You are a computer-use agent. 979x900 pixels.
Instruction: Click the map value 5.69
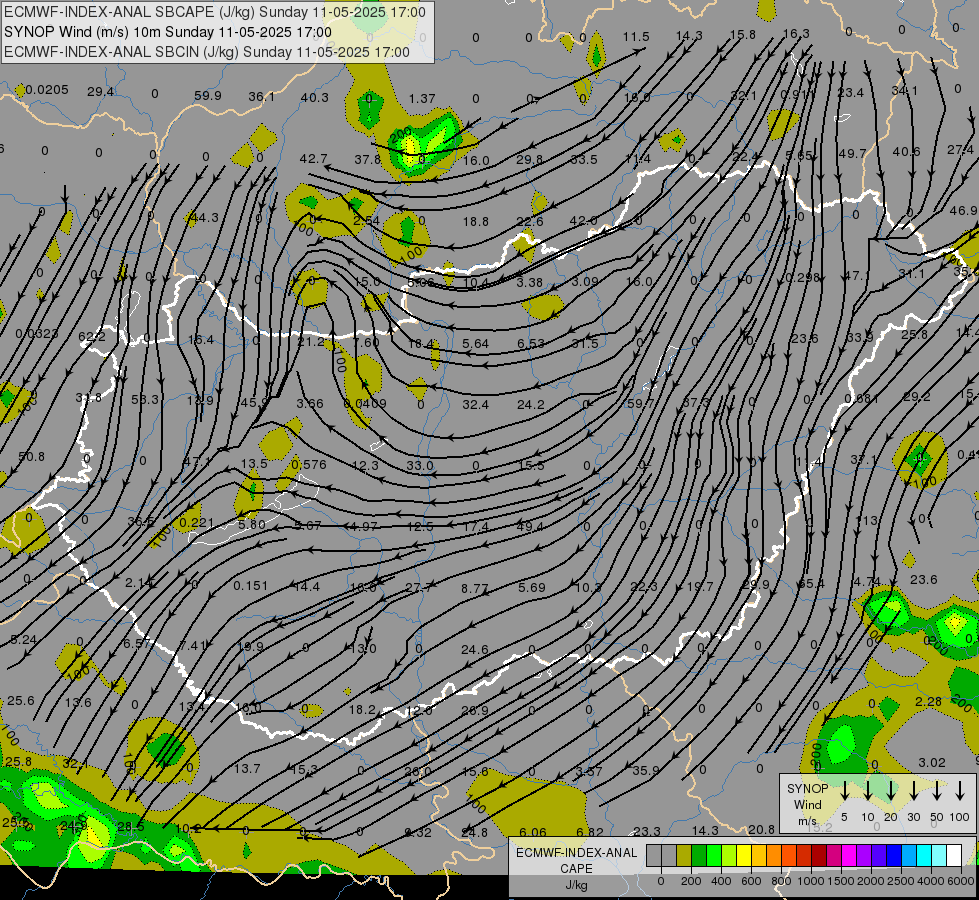tap(532, 588)
